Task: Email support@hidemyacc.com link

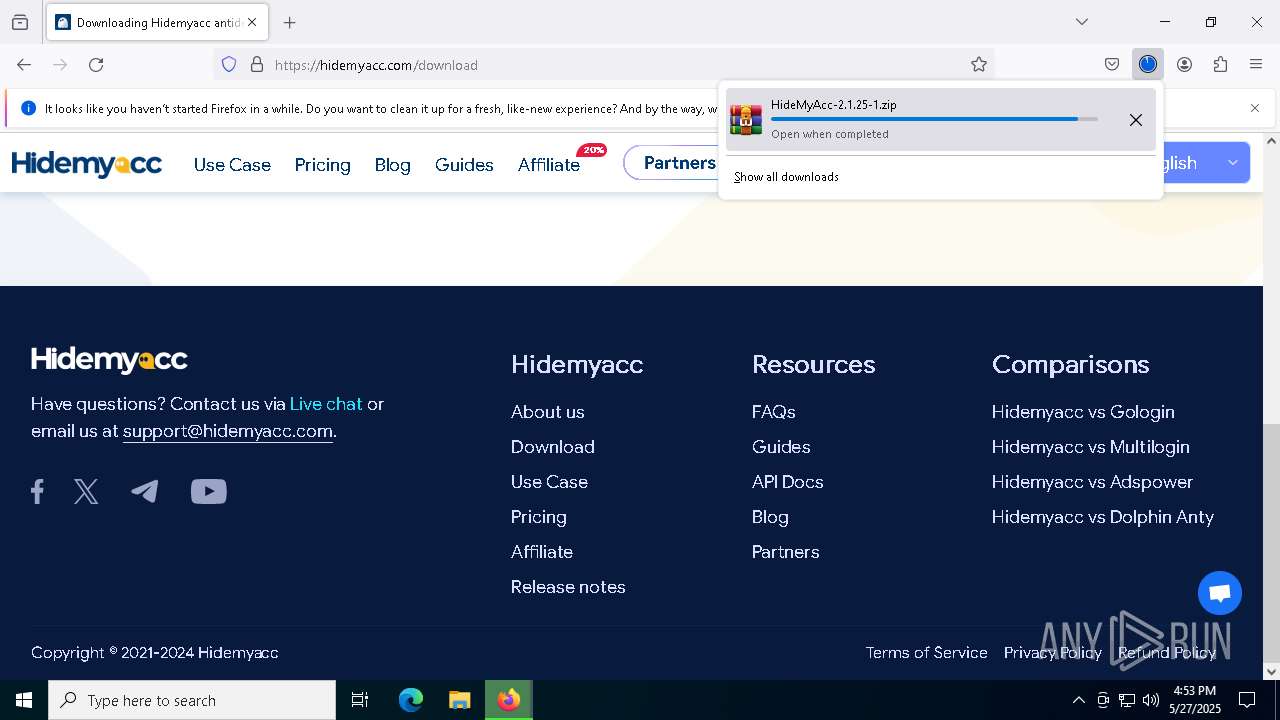Action: click(228, 431)
